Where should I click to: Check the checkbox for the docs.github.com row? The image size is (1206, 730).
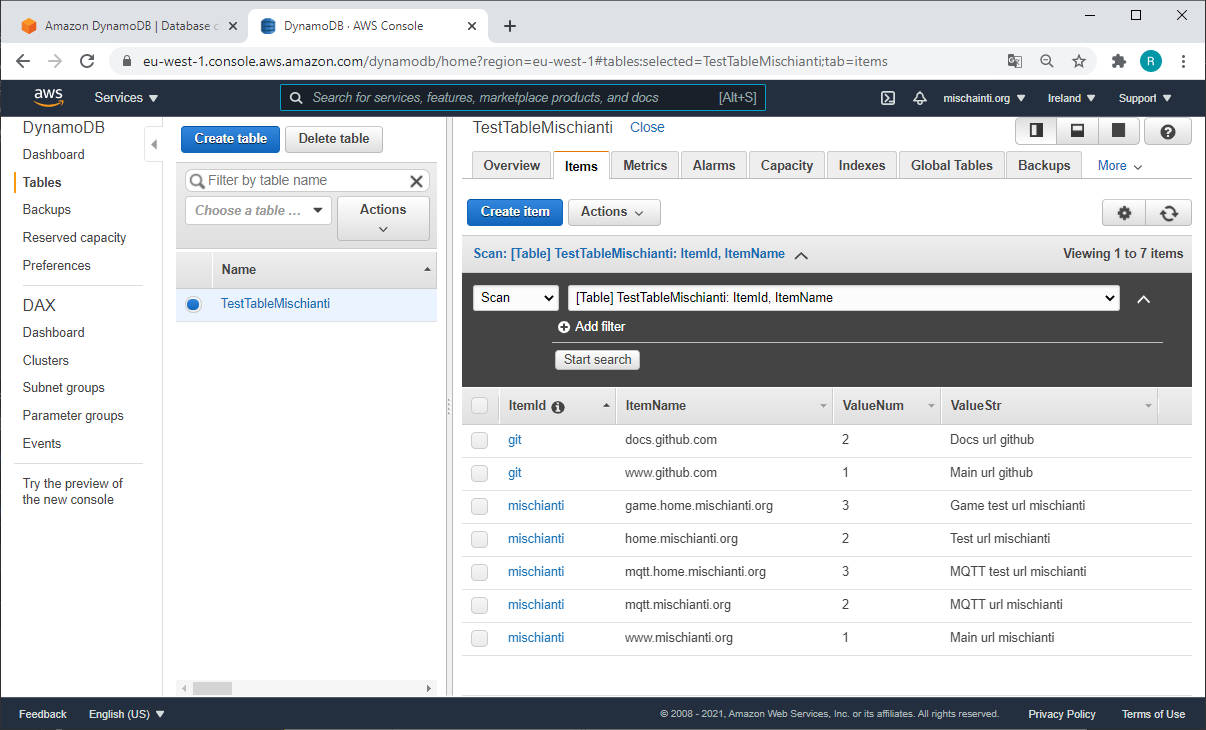[x=479, y=440]
